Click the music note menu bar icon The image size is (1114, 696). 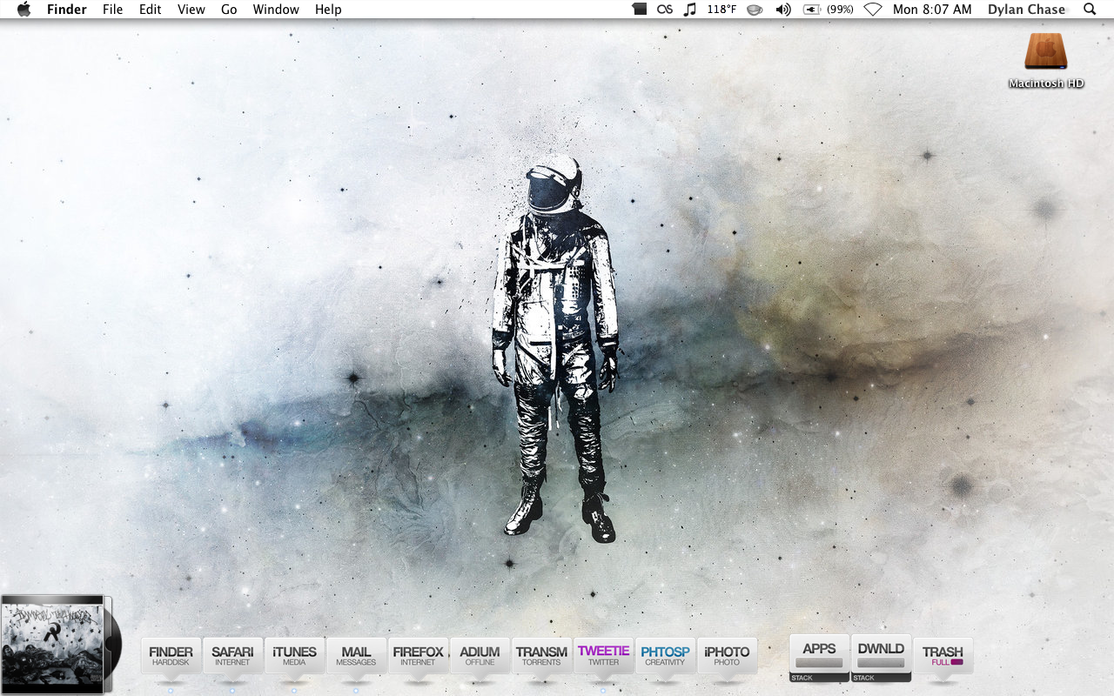[689, 9]
